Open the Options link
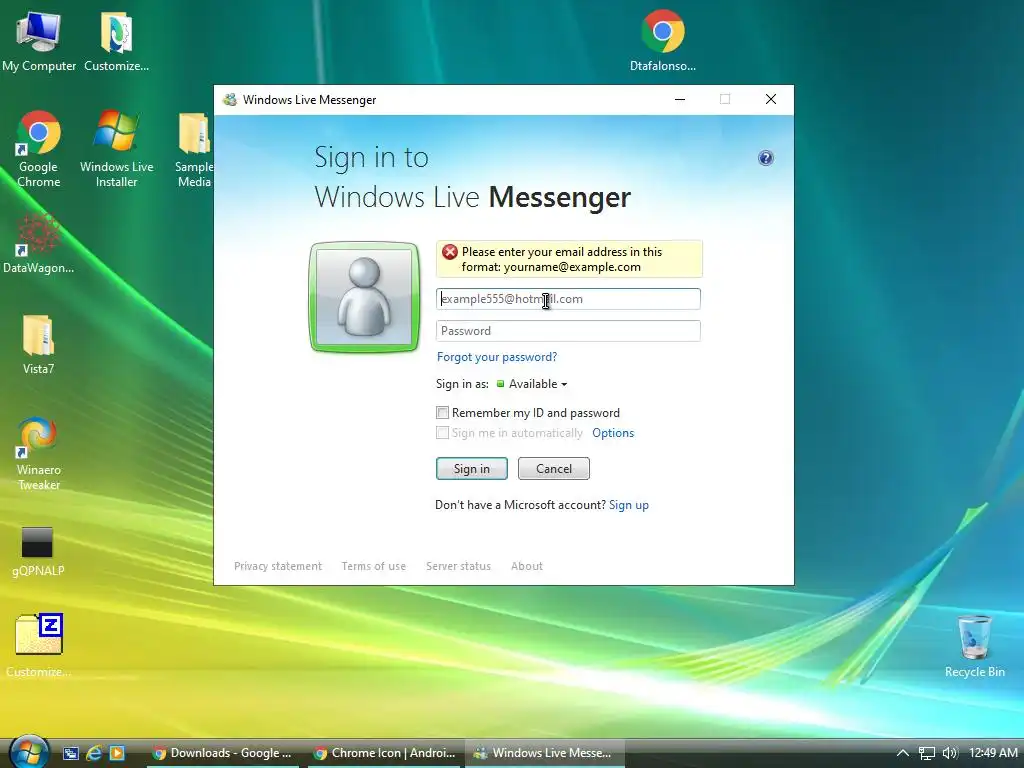1024x768 pixels. coord(613,433)
